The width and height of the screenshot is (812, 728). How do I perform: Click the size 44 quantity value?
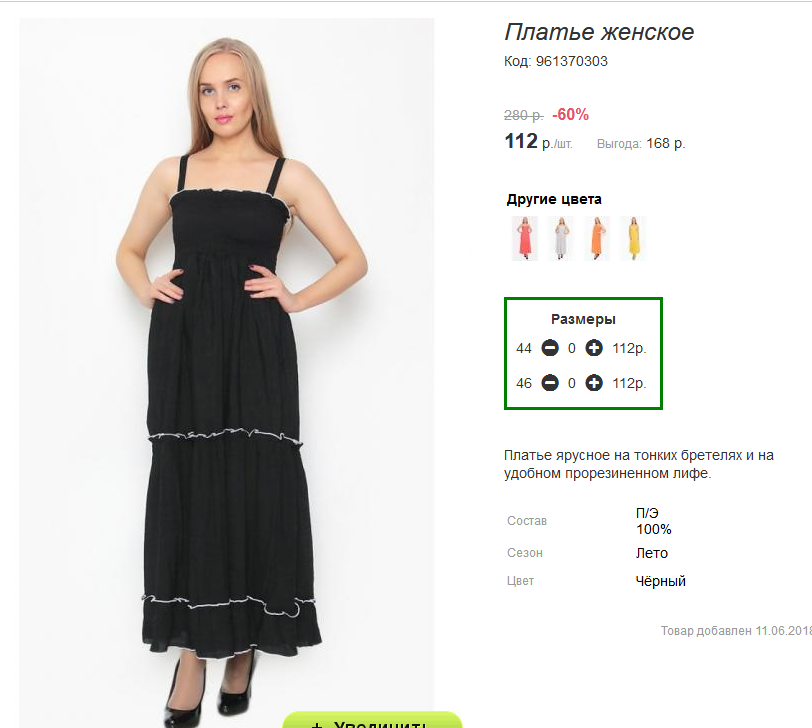click(572, 348)
